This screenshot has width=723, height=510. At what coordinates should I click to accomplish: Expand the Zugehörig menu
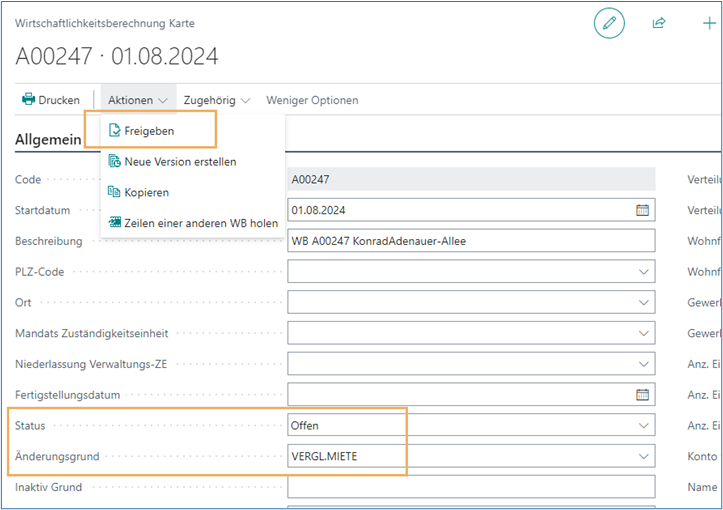tap(216, 100)
